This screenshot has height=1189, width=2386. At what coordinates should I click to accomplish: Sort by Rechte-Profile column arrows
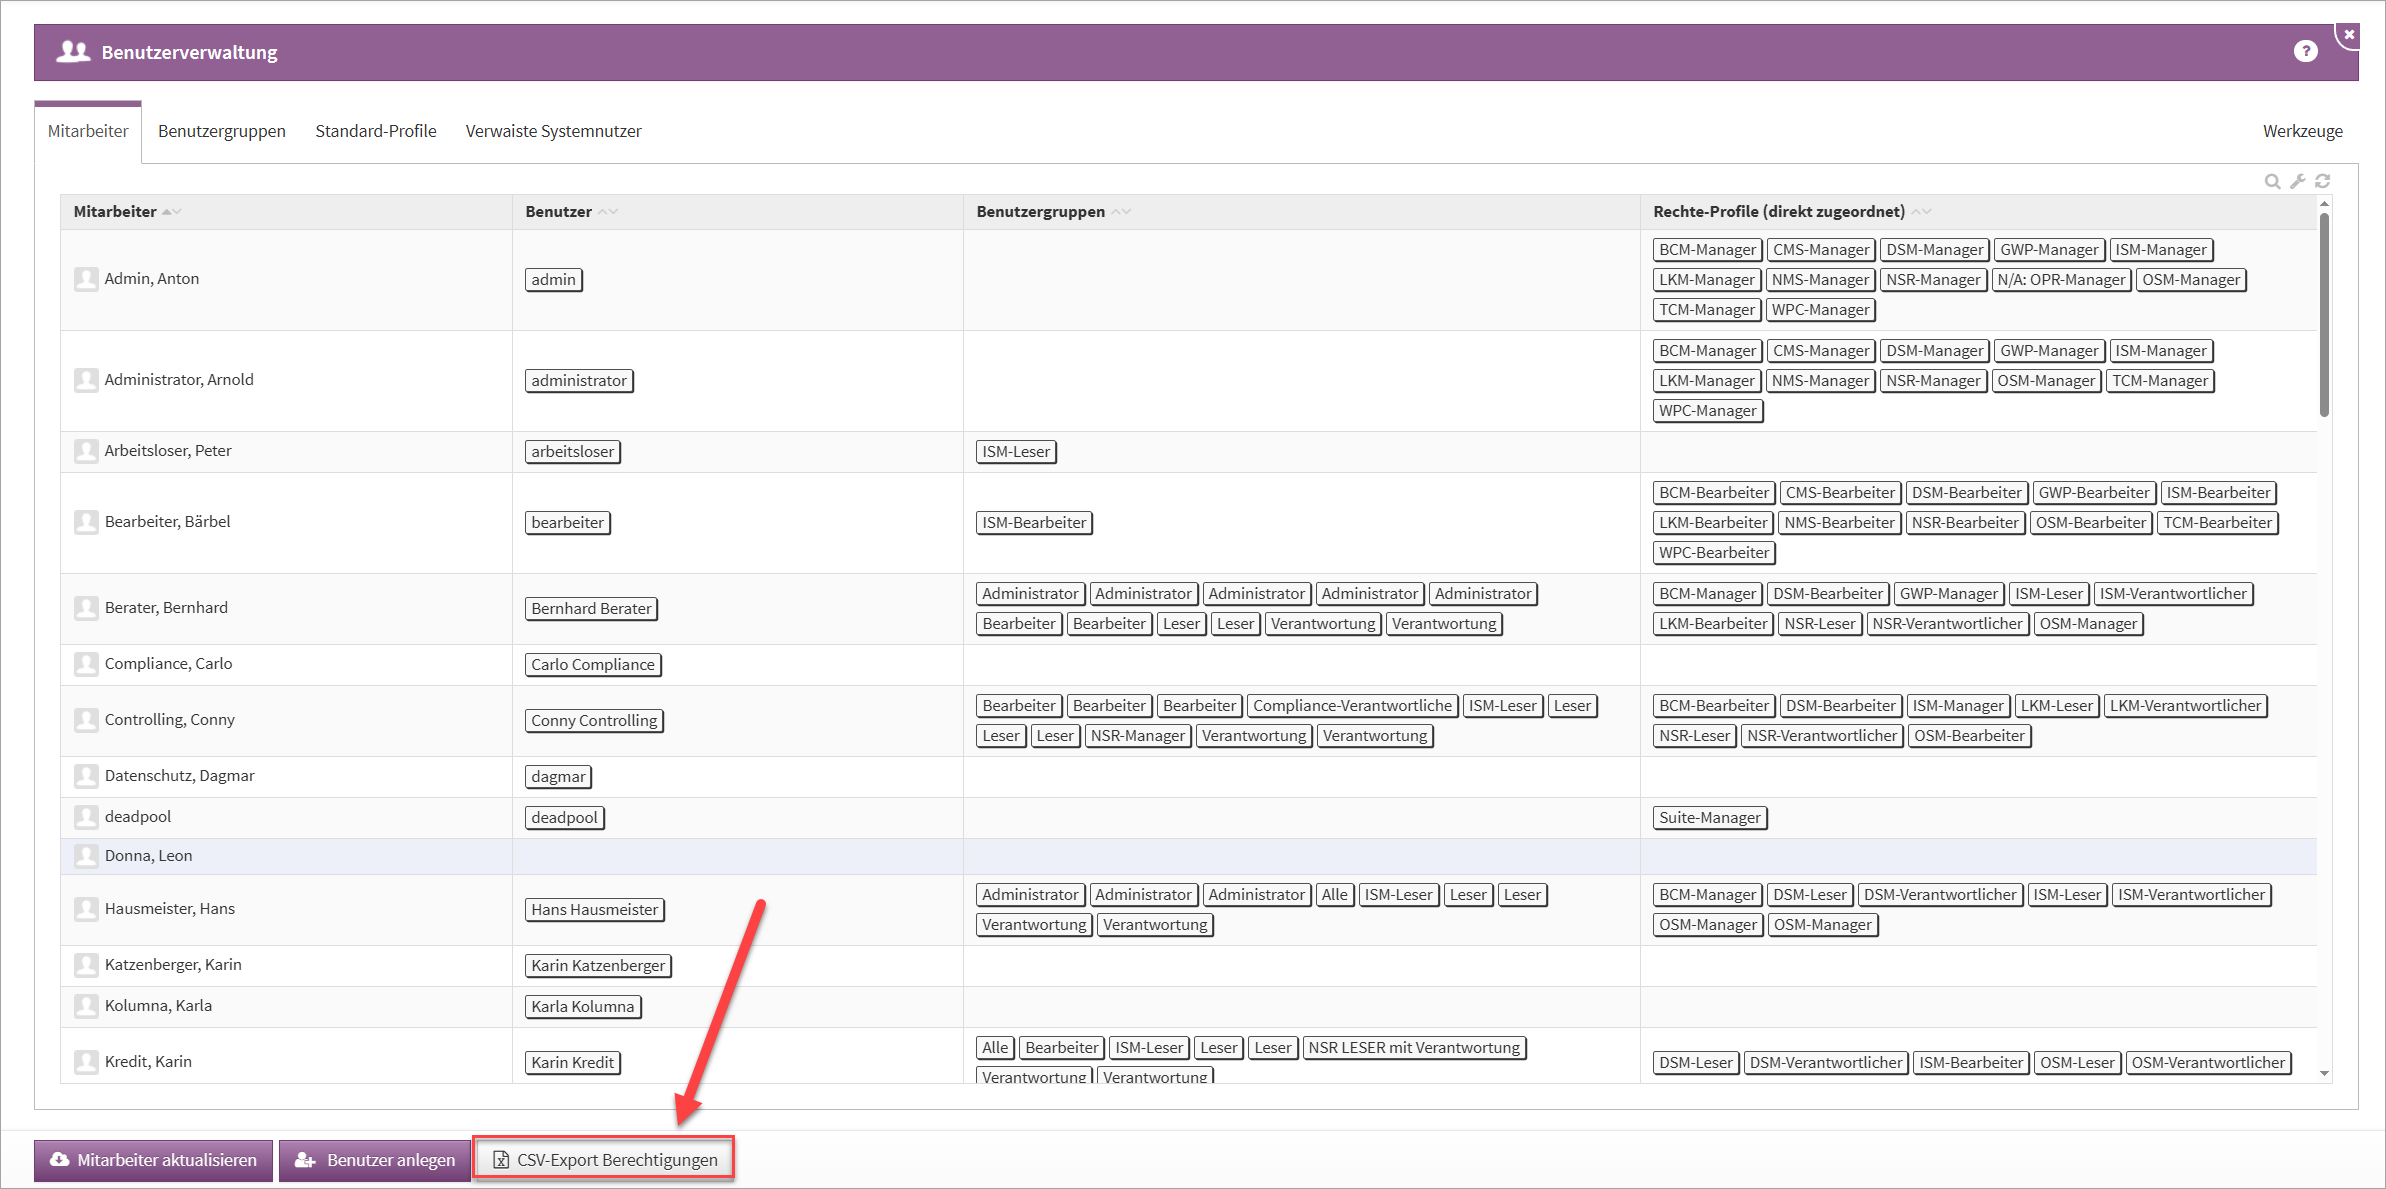pos(1921,212)
